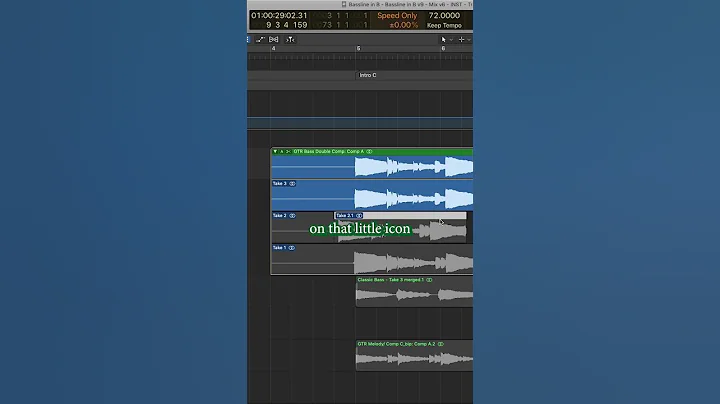Click the ±0.00% varispeed value
The image size is (720, 404).
[404, 25]
